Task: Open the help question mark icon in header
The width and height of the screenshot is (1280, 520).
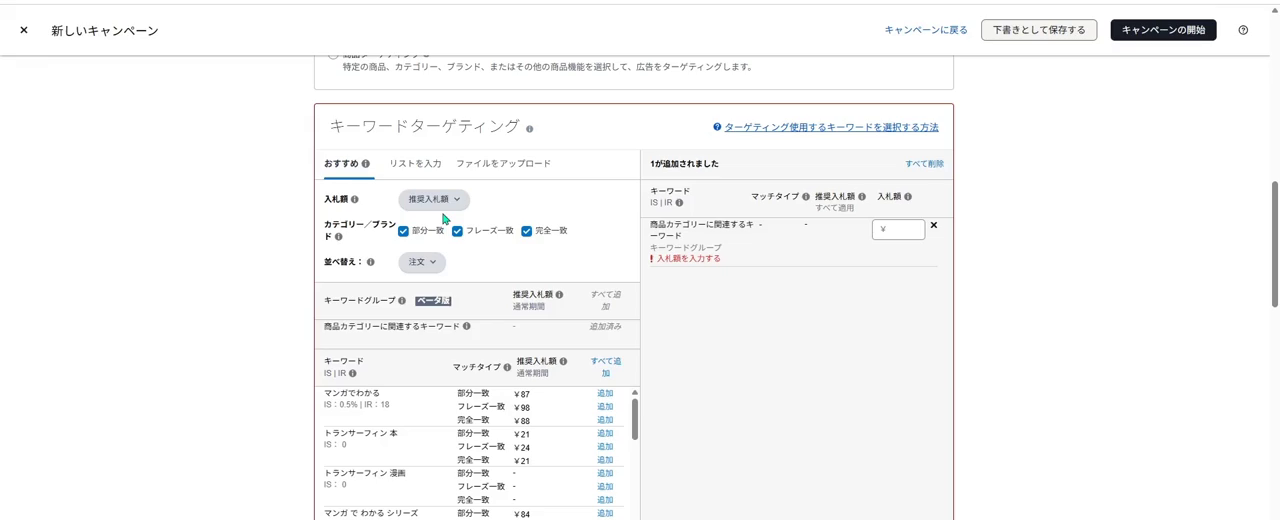Action: (x=1243, y=30)
